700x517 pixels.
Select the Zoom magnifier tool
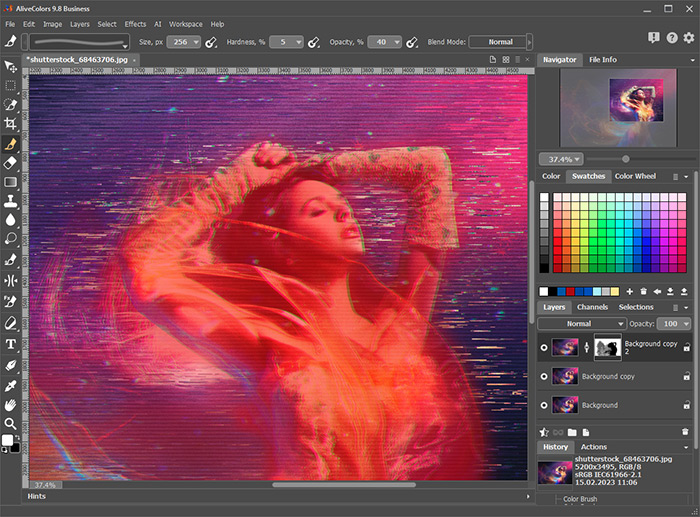(x=10, y=423)
